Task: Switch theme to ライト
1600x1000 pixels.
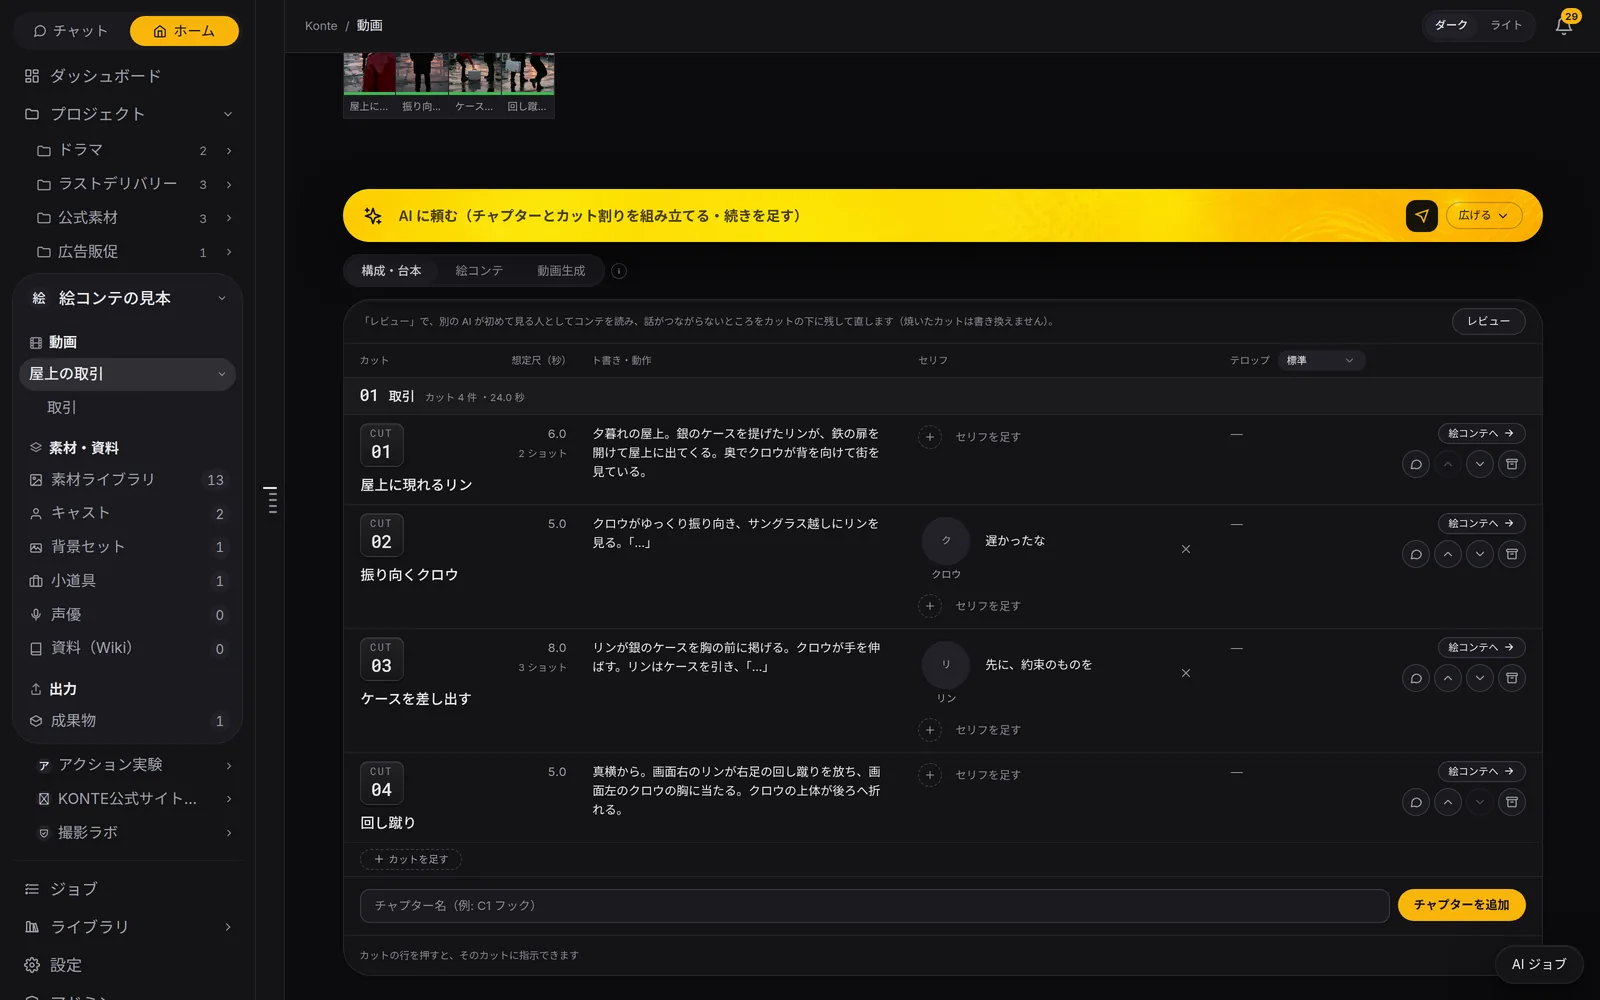Action: pos(1506,25)
